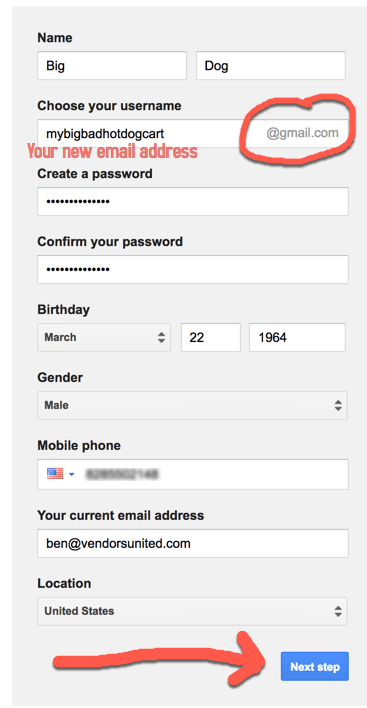Open the Location dropdown showing United States
367x708 pixels.
click(x=192, y=611)
